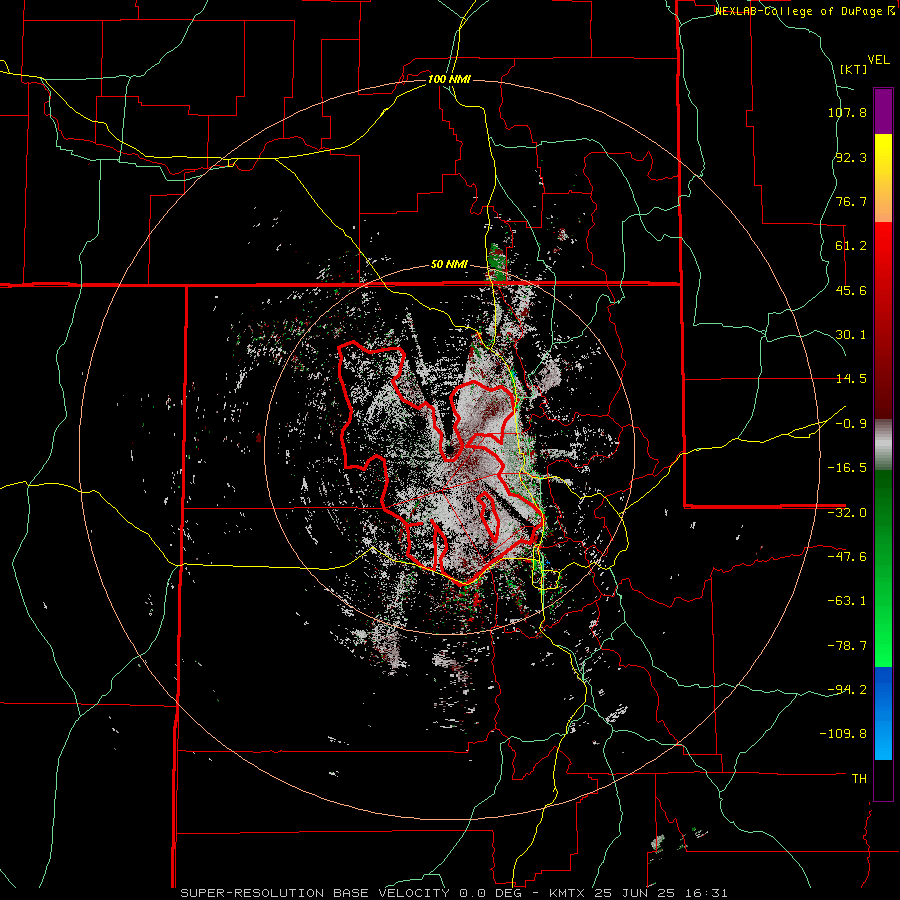Viewport: 900px width, 900px height.
Task: Click the 30.1 velocity scale value
Action: tap(851, 335)
